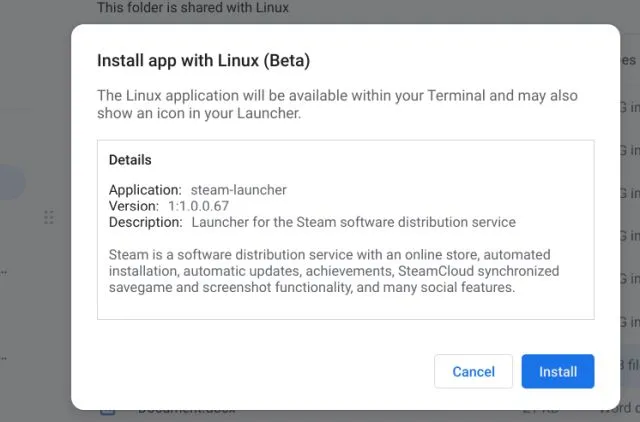Click the 'Details' heading

[130, 159]
